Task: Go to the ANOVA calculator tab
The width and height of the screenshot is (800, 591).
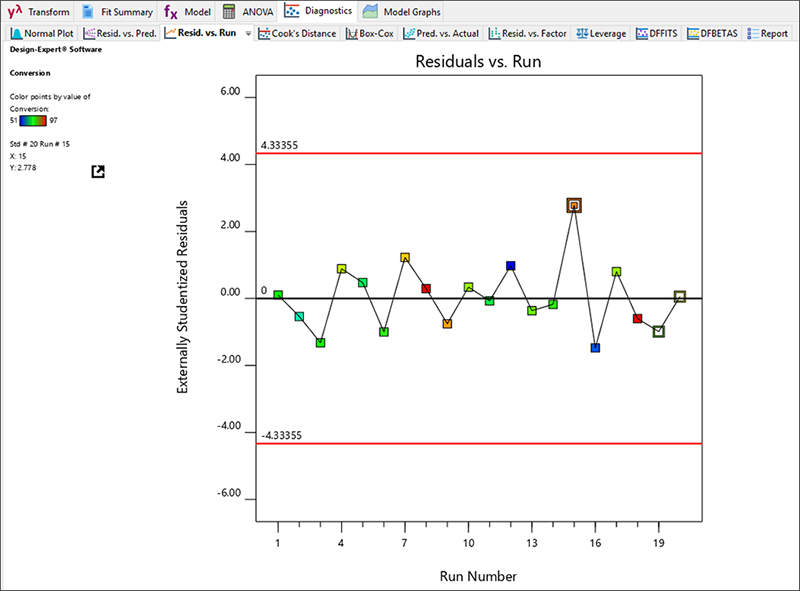Action: (x=248, y=12)
